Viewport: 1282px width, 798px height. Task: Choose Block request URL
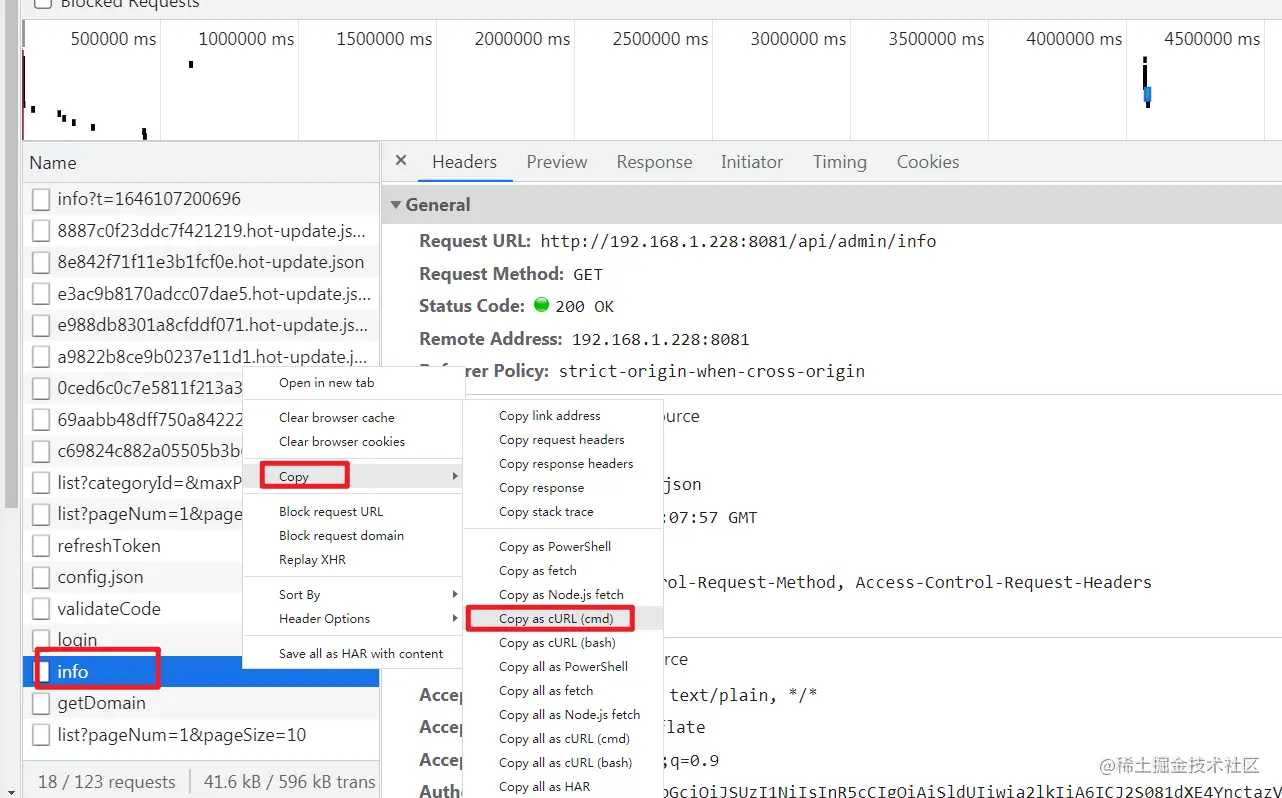(x=353, y=512)
